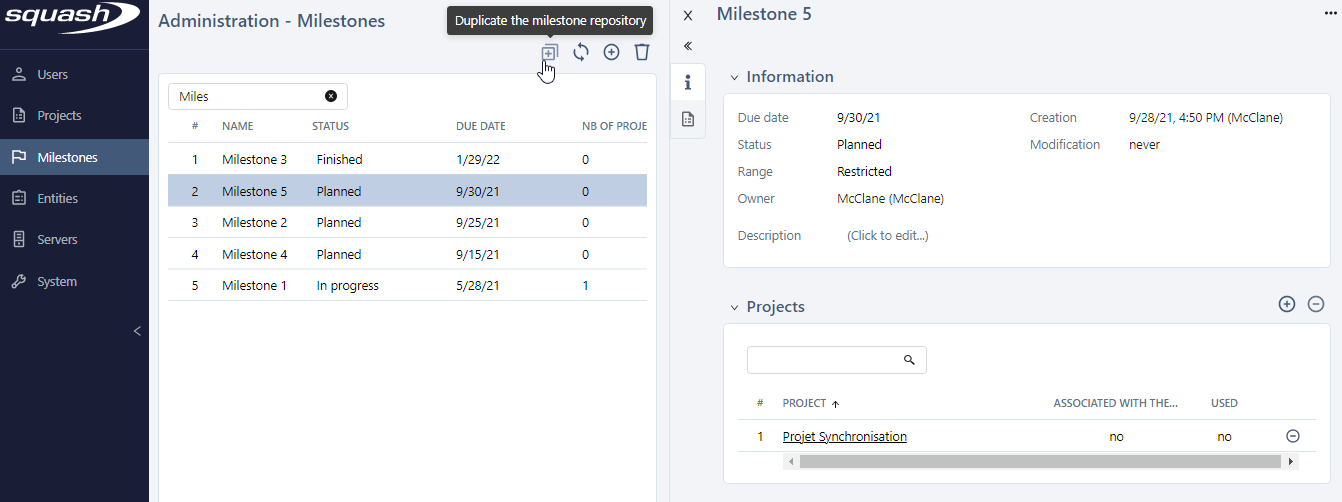Screen dimensions: 1342x502
Task: Go to the Servers section
Action: pyautogui.click(x=57, y=240)
